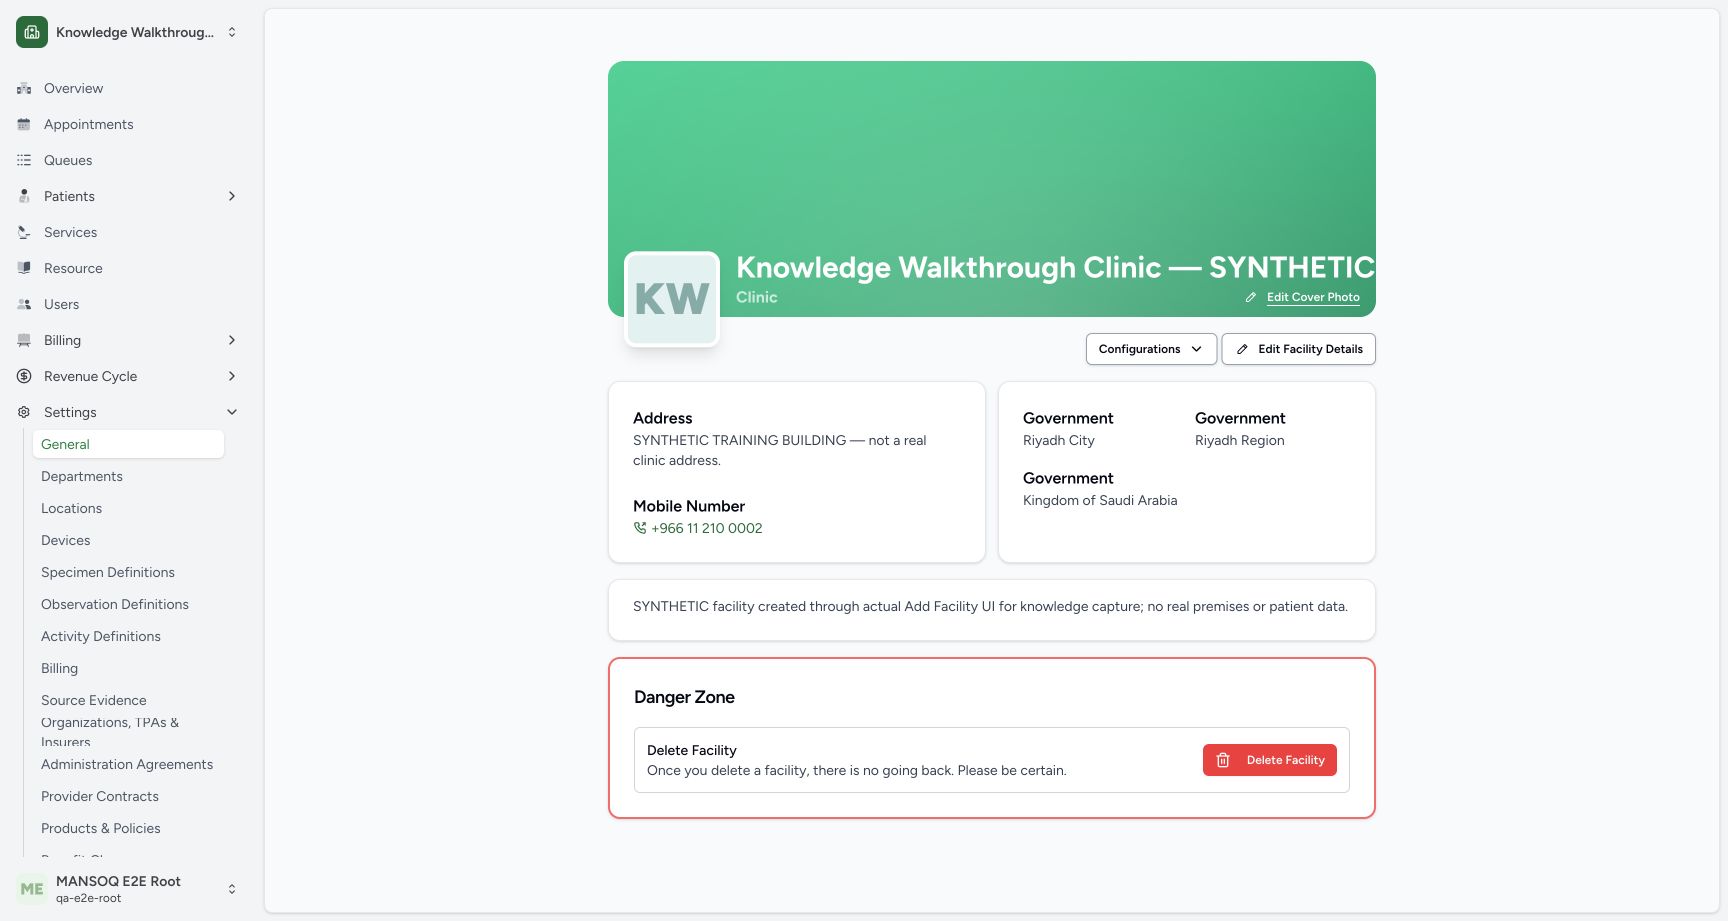Click the Patients person icon
This screenshot has height=921, width=1728.
point(24,196)
